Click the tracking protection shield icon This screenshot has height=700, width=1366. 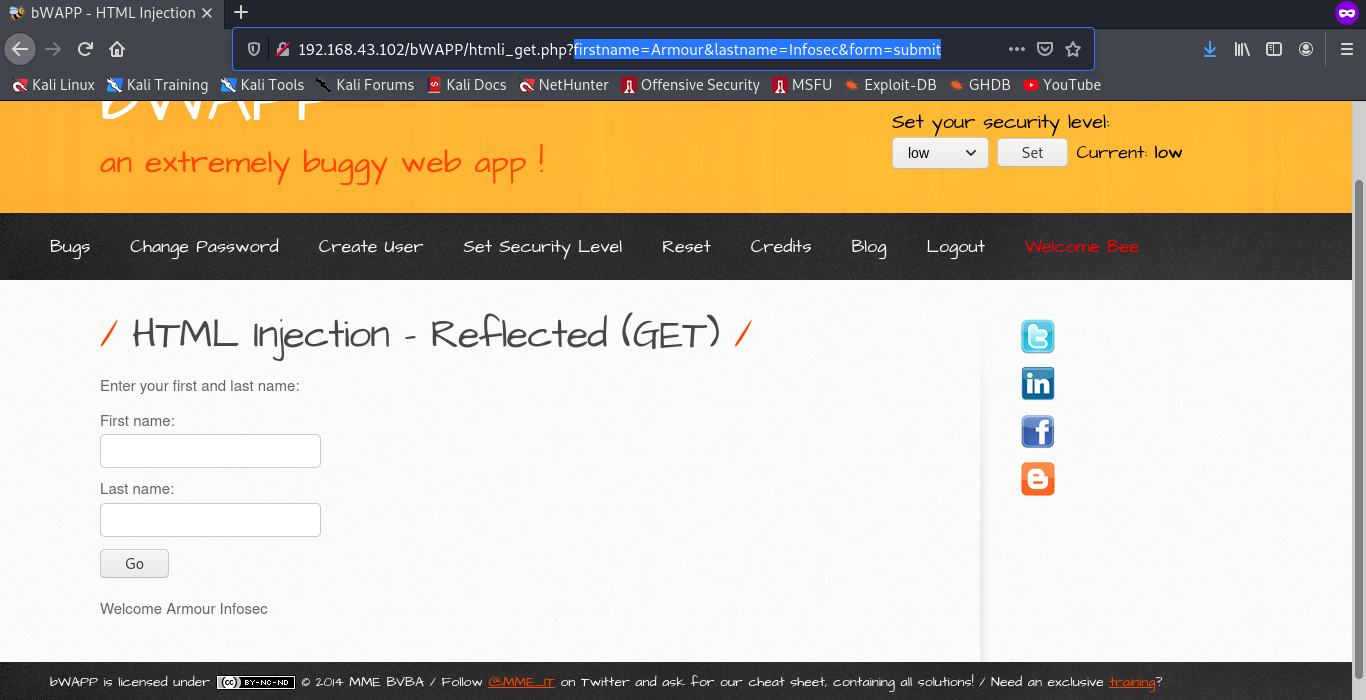(x=253, y=49)
